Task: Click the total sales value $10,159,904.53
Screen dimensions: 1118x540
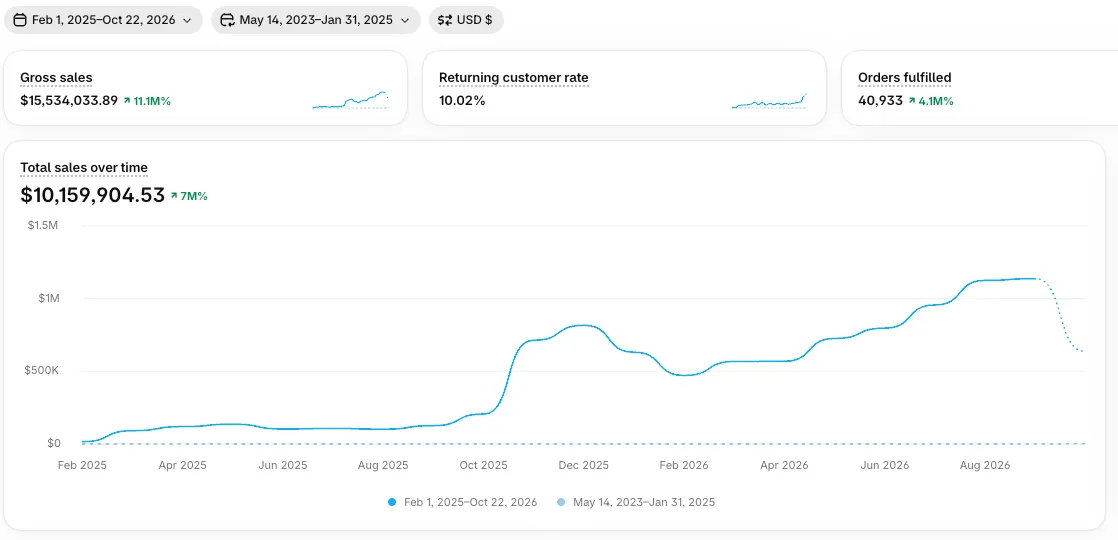Action: coord(93,195)
